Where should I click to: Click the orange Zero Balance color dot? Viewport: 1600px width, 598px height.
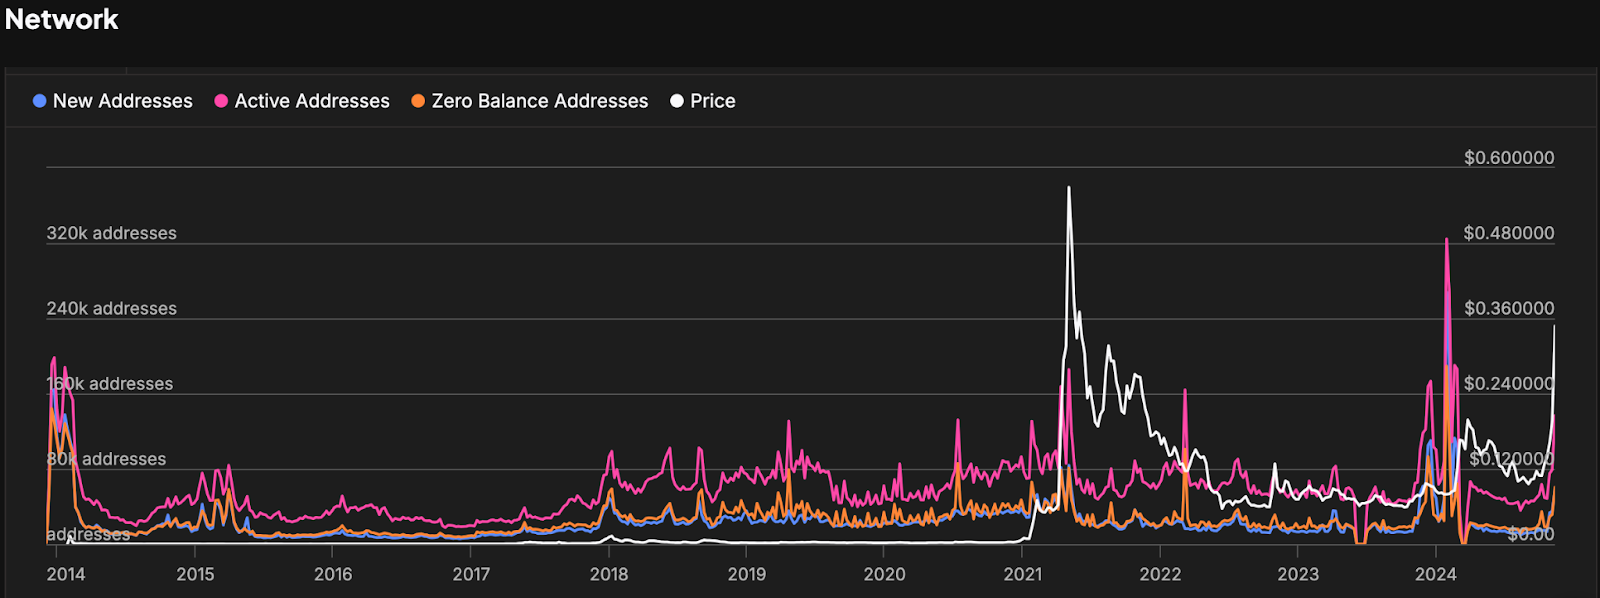(418, 101)
